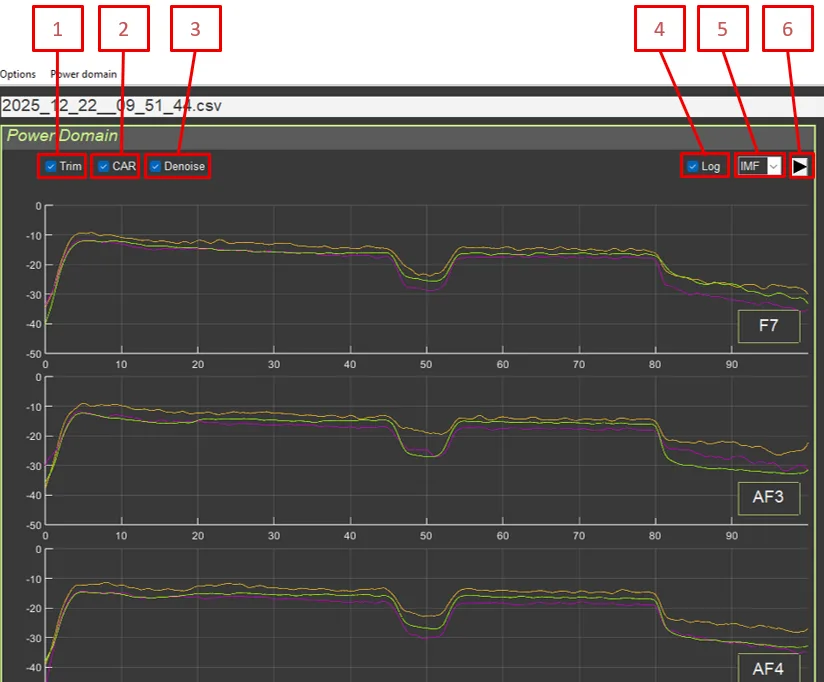This screenshot has height=682, width=824.
Task: Click annotation marker number 3
Action: point(195,29)
